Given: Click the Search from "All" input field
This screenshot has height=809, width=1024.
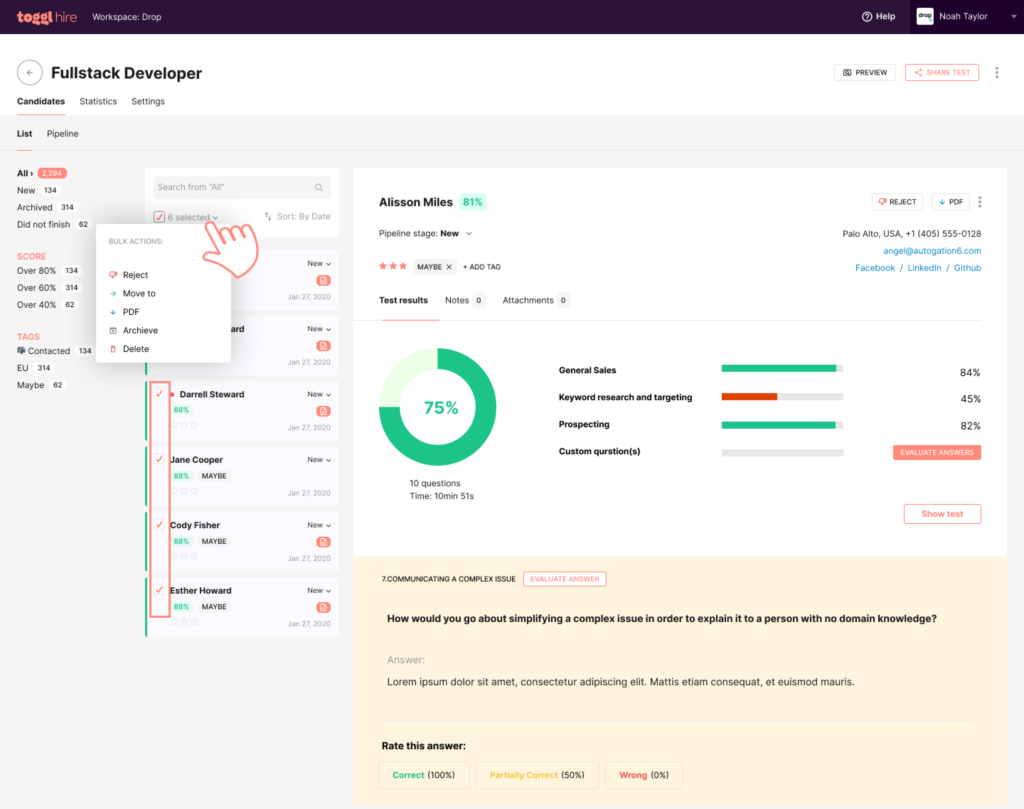Looking at the screenshot, I should [233, 187].
